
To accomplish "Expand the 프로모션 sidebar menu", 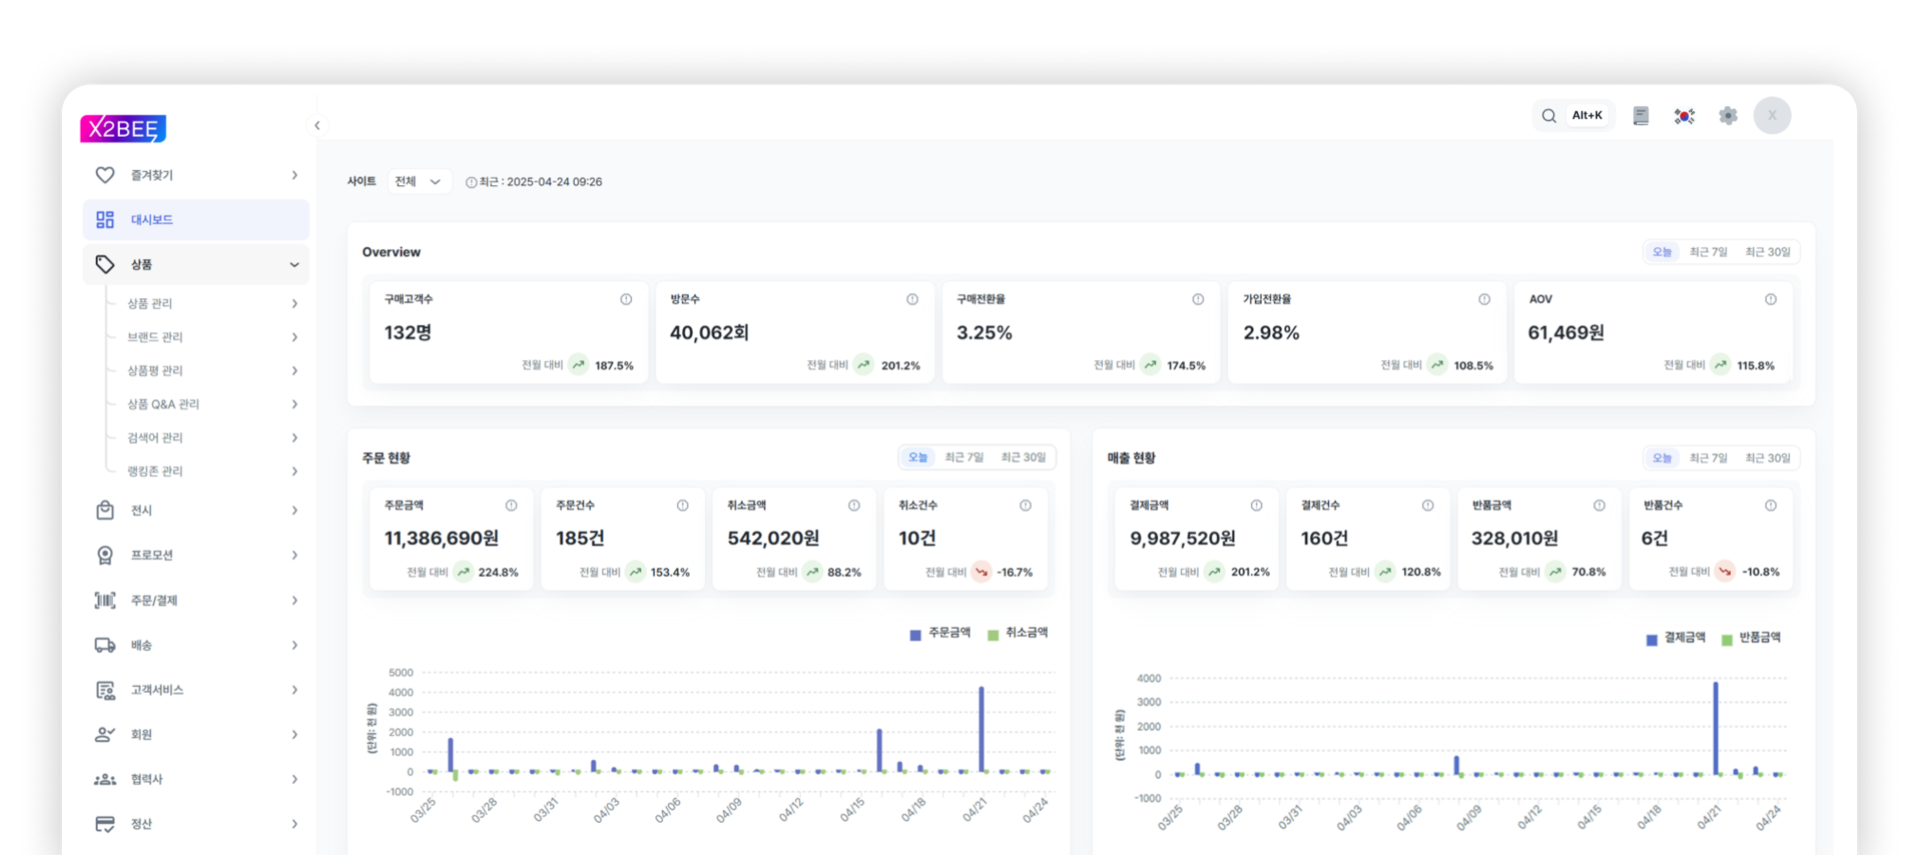I will (196, 555).
